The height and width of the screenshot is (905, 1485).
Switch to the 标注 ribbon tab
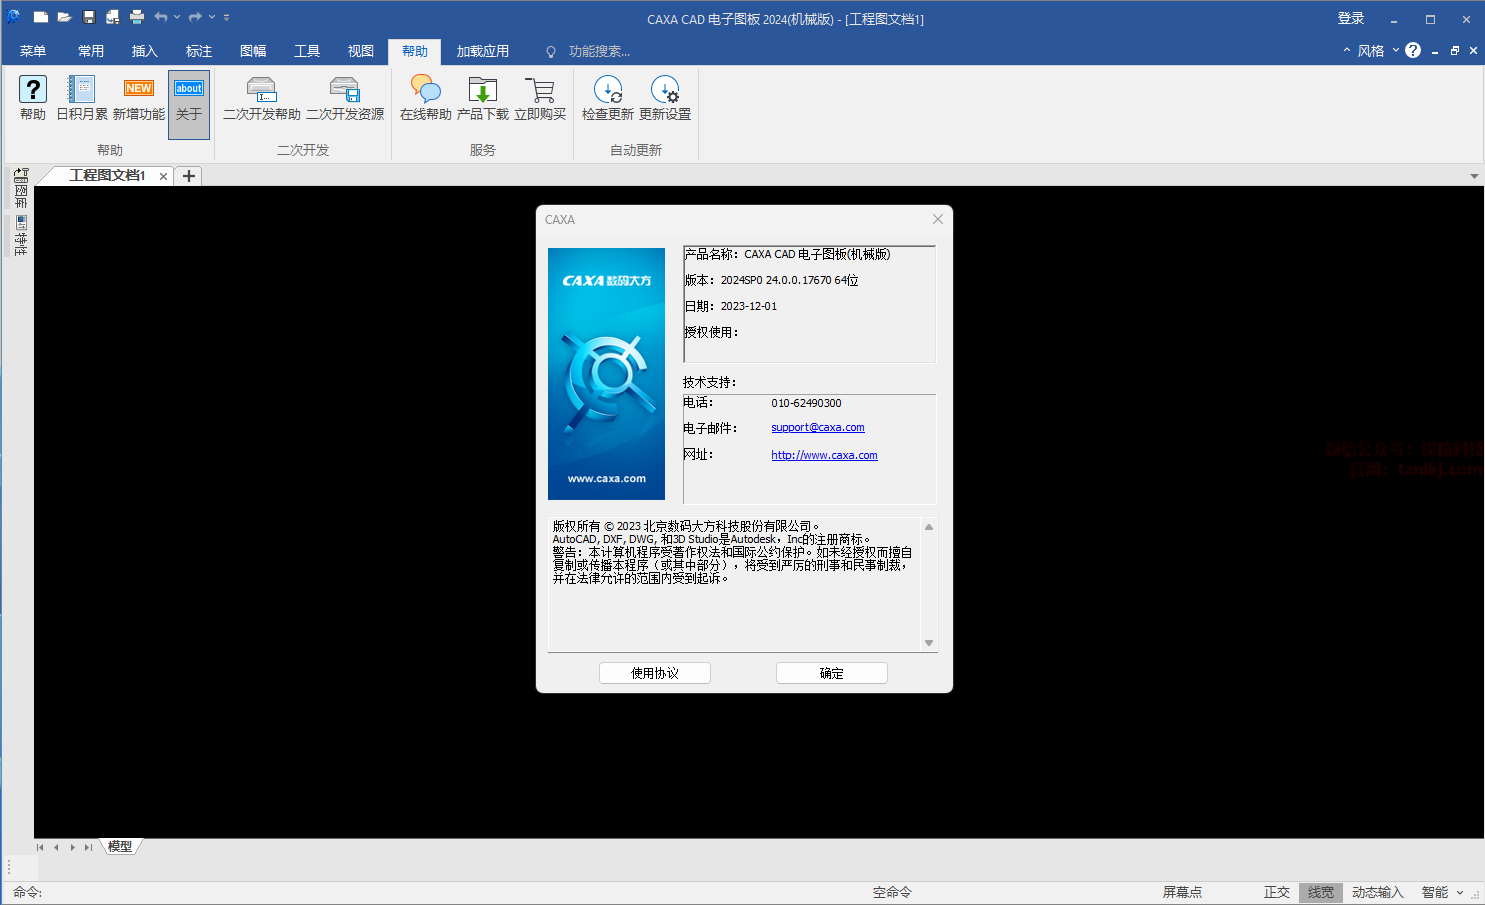[x=199, y=51]
